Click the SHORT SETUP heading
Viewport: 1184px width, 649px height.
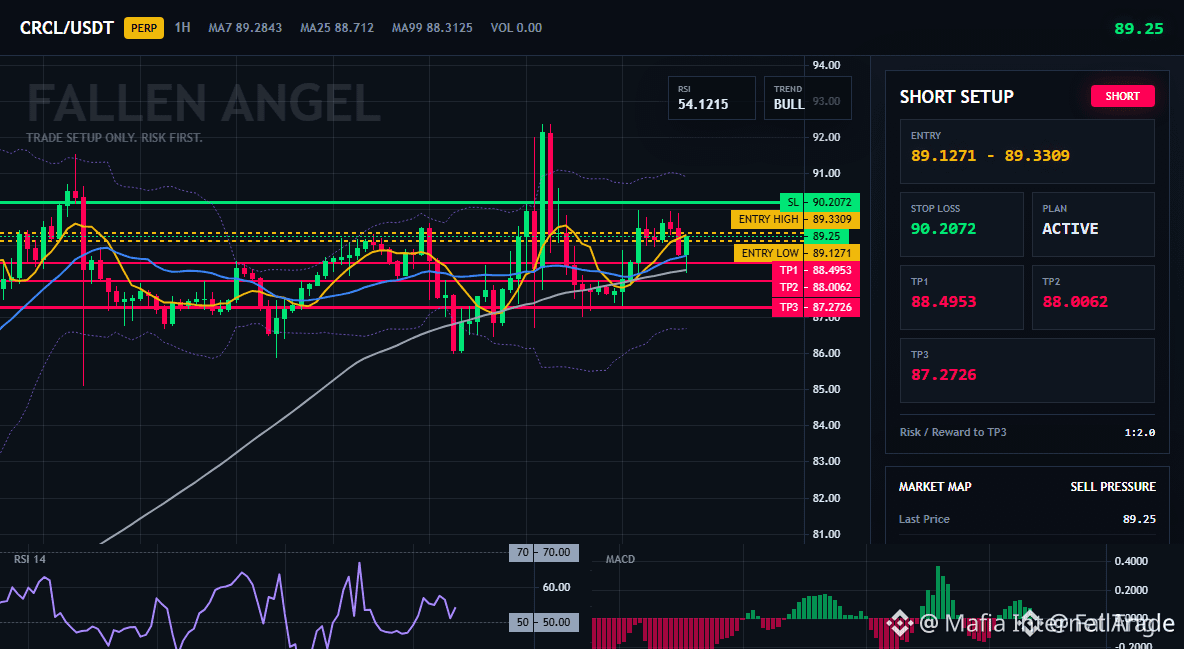(956, 97)
